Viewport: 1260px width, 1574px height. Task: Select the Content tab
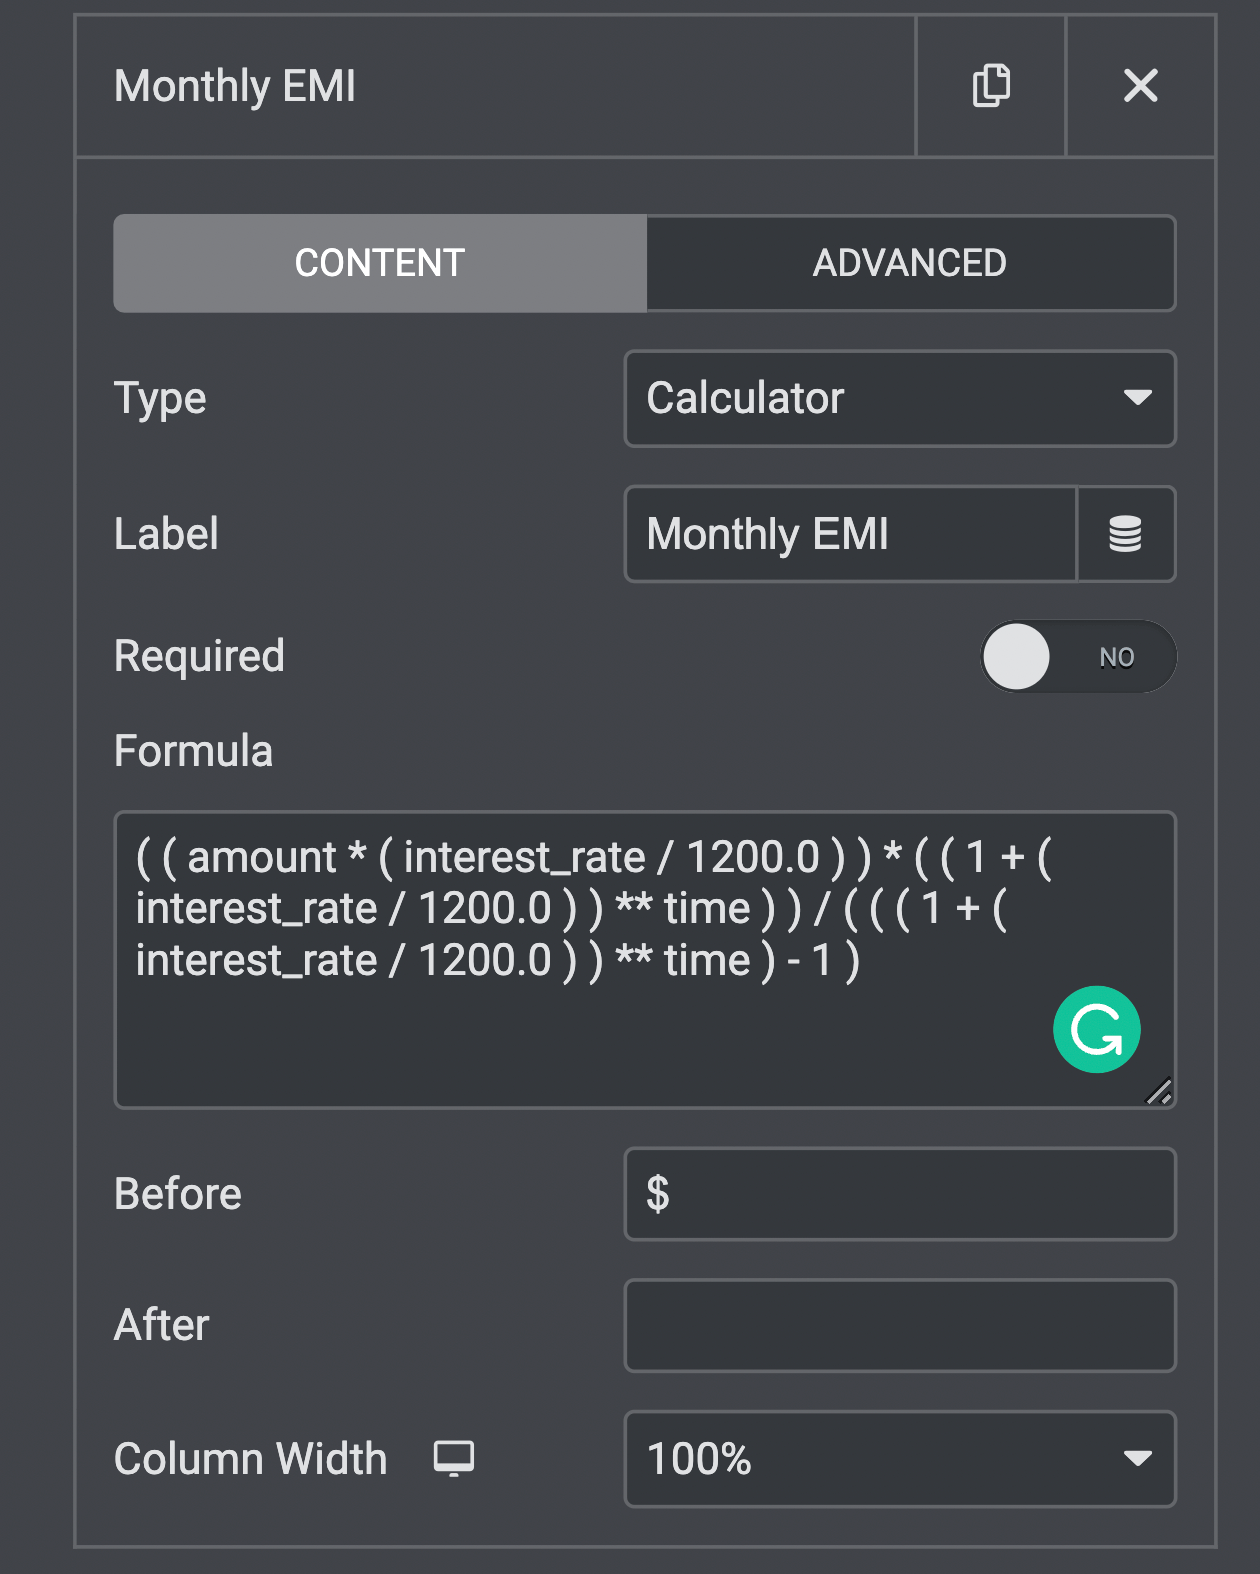[x=380, y=263]
